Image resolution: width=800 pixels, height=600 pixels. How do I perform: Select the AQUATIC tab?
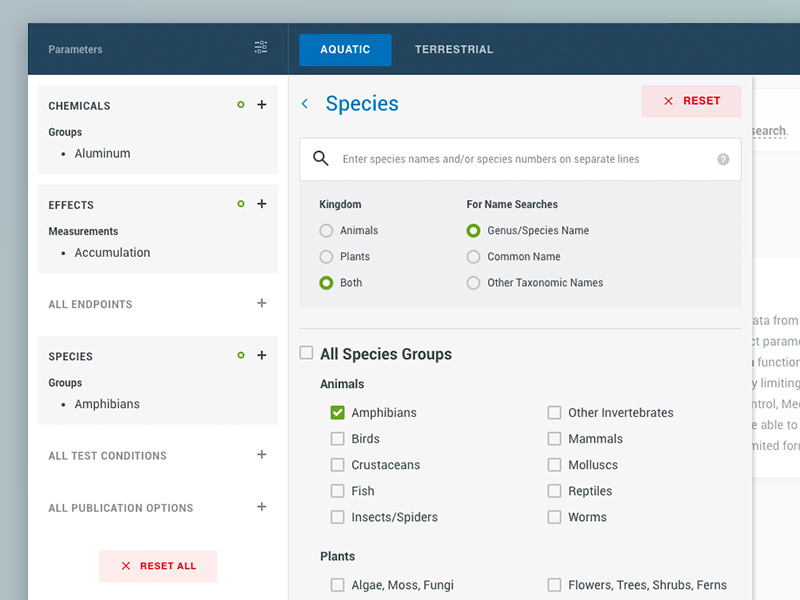344,48
